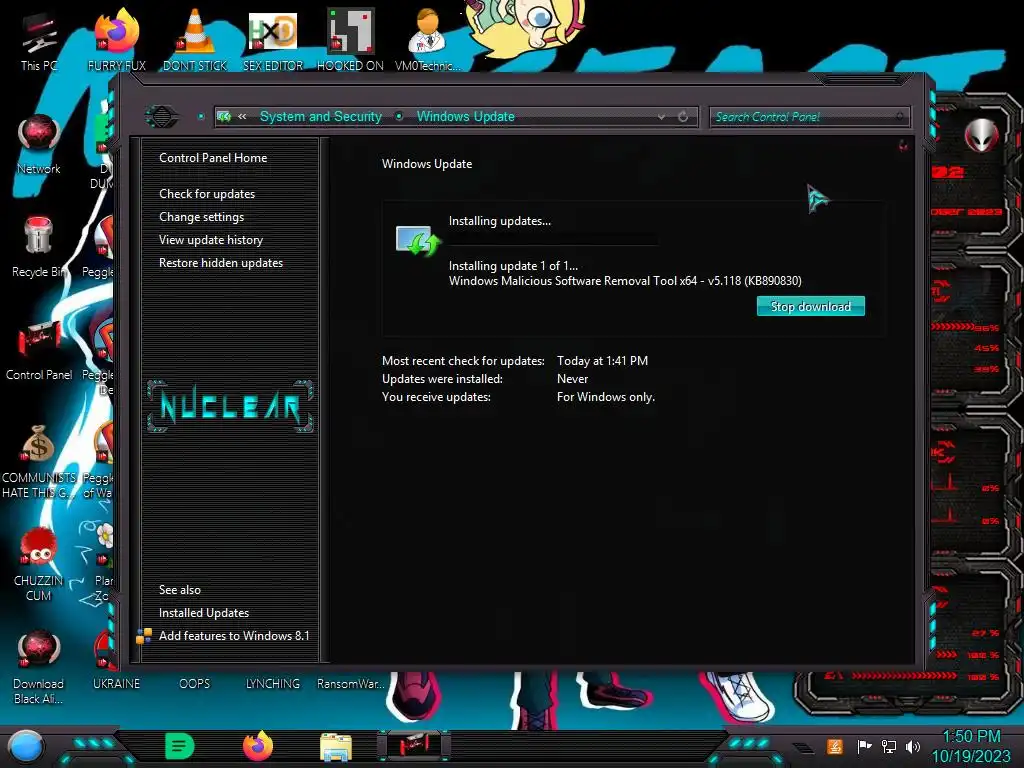Click the address bar Control Panel icon
This screenshot has height=768, width=1024.
coord(224,116)
